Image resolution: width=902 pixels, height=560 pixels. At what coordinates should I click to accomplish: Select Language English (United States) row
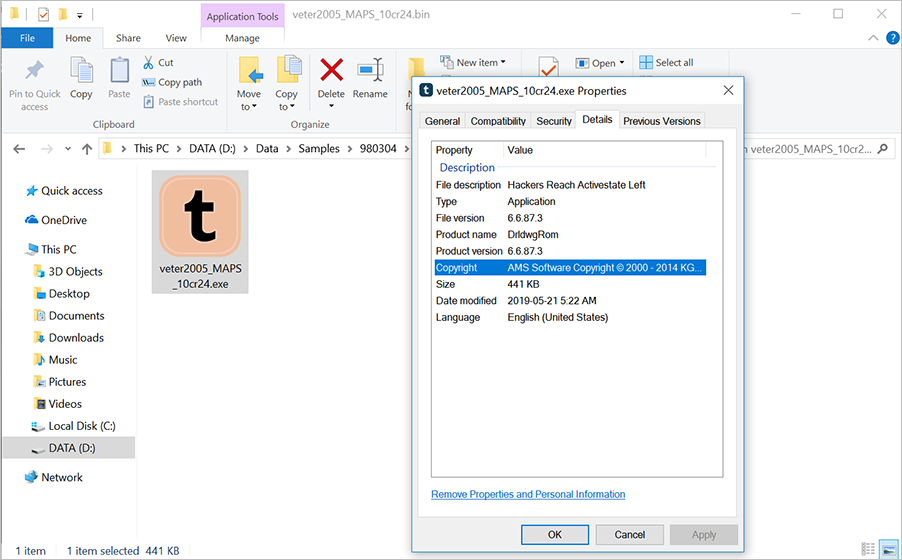tap(570, 317)
